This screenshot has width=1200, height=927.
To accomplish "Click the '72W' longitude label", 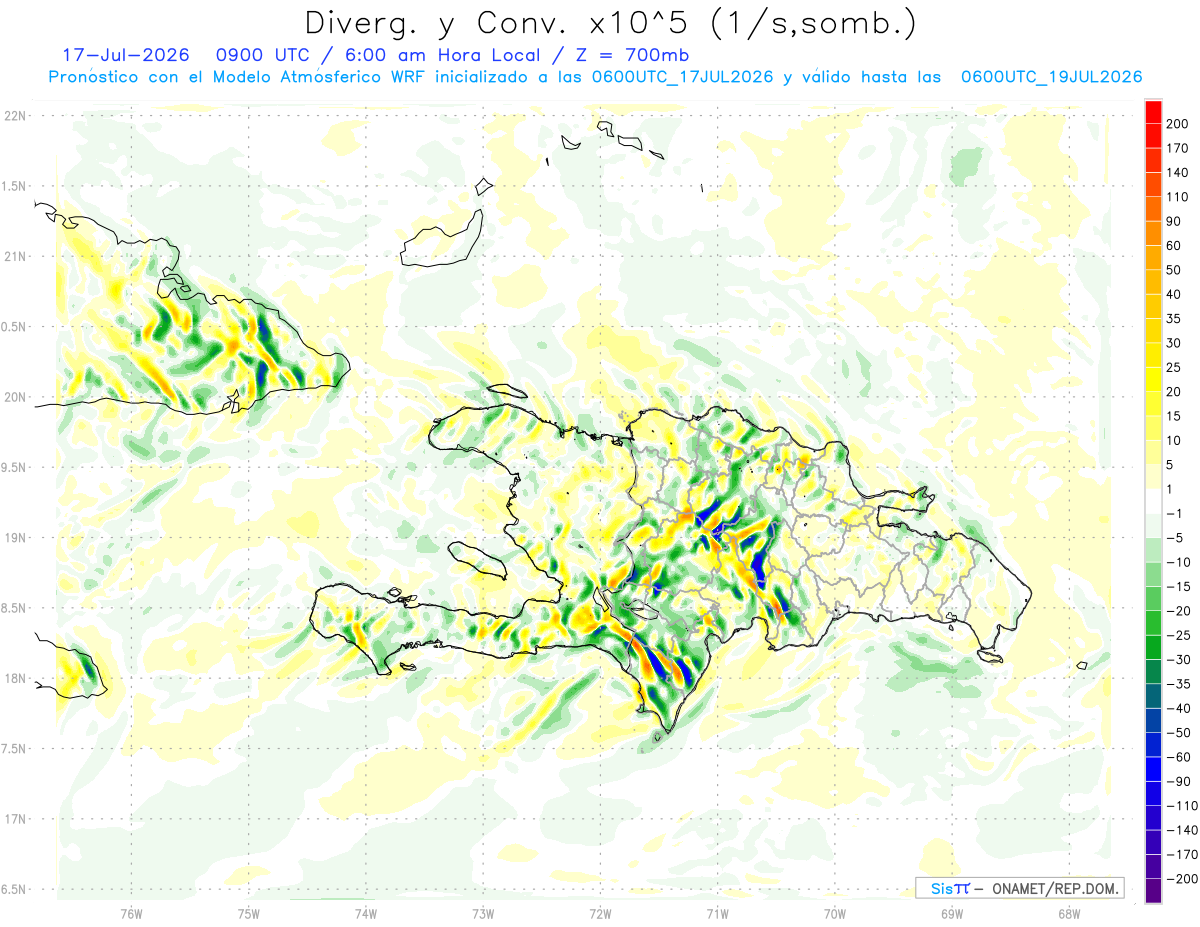I will click(x=600, y=913).
